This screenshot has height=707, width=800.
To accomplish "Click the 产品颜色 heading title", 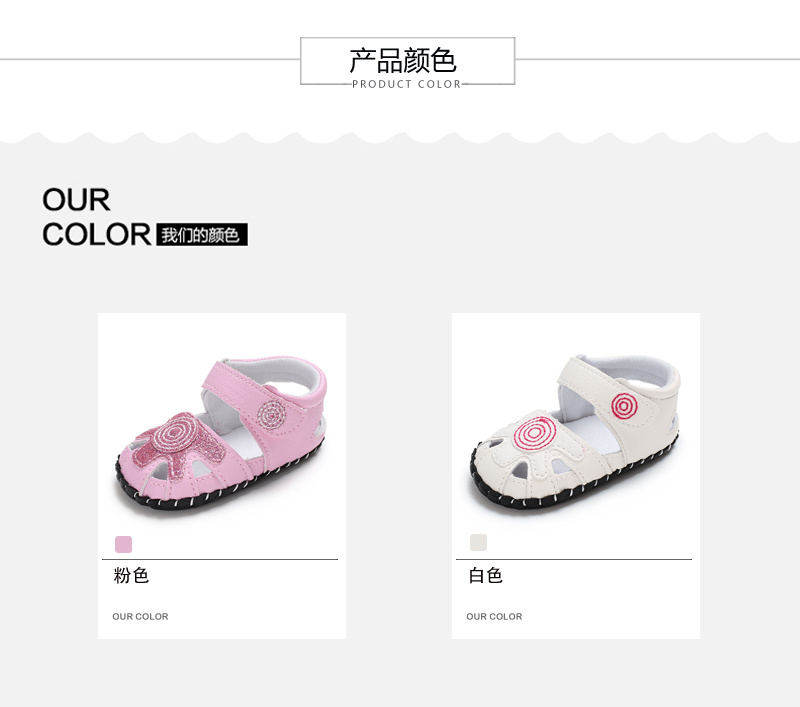I will click(403, 61).
